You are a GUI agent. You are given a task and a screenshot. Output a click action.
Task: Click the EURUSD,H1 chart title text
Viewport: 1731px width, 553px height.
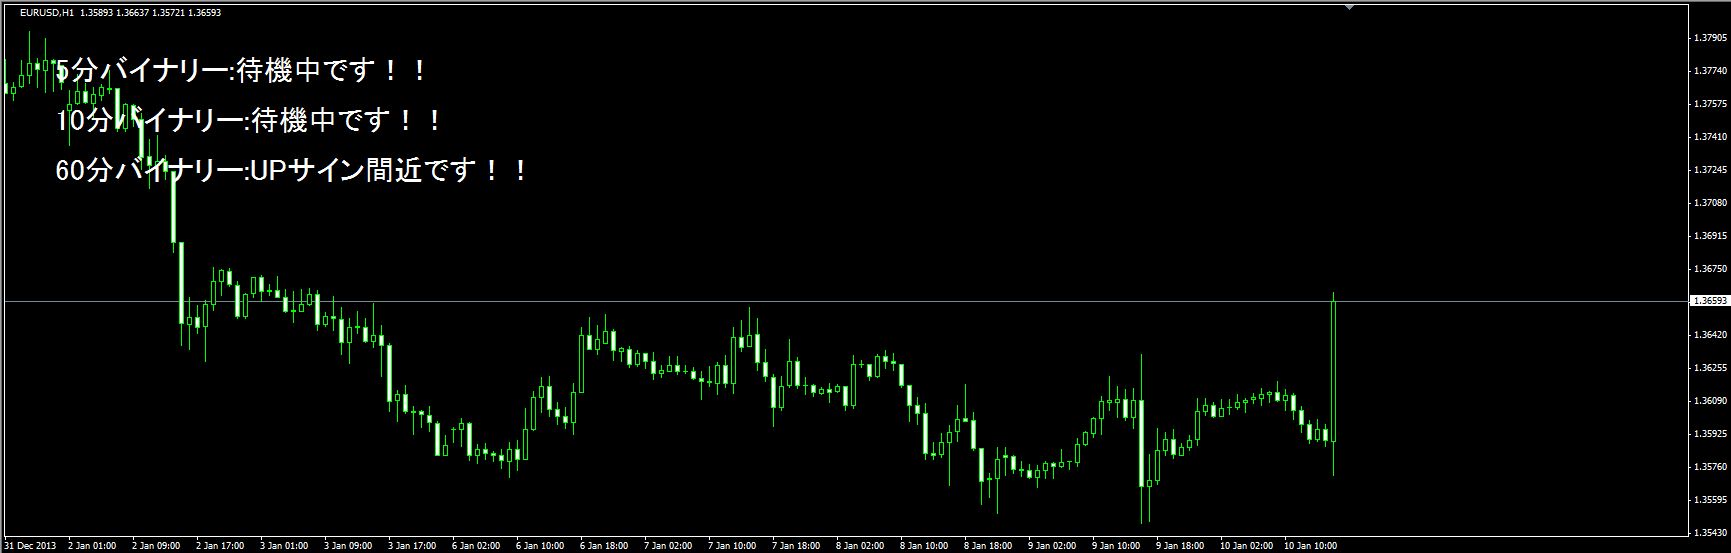45,13
